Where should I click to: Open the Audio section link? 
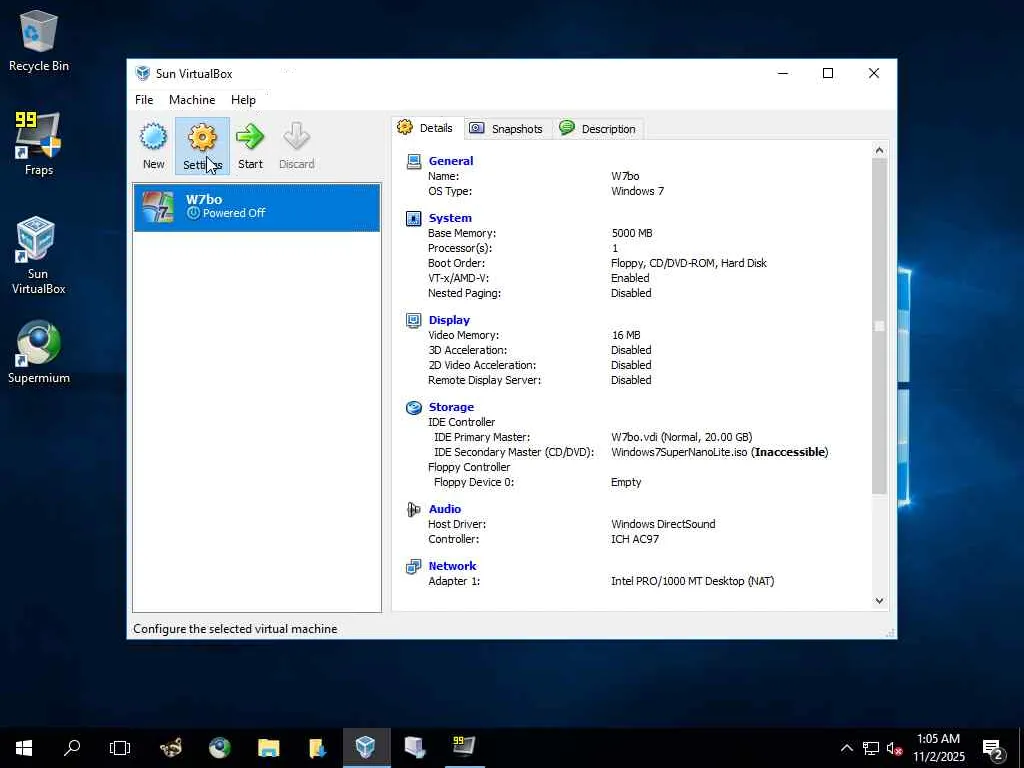point(445,509)
